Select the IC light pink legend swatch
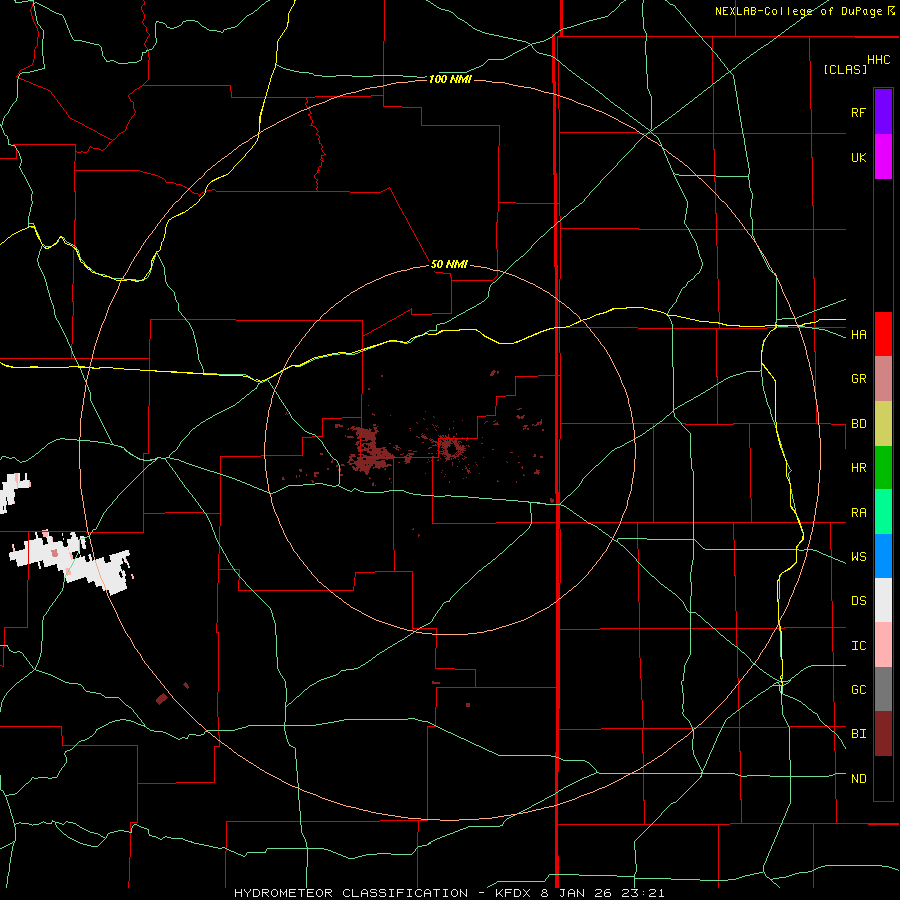900x900 pixels. (x=883, y=645)
